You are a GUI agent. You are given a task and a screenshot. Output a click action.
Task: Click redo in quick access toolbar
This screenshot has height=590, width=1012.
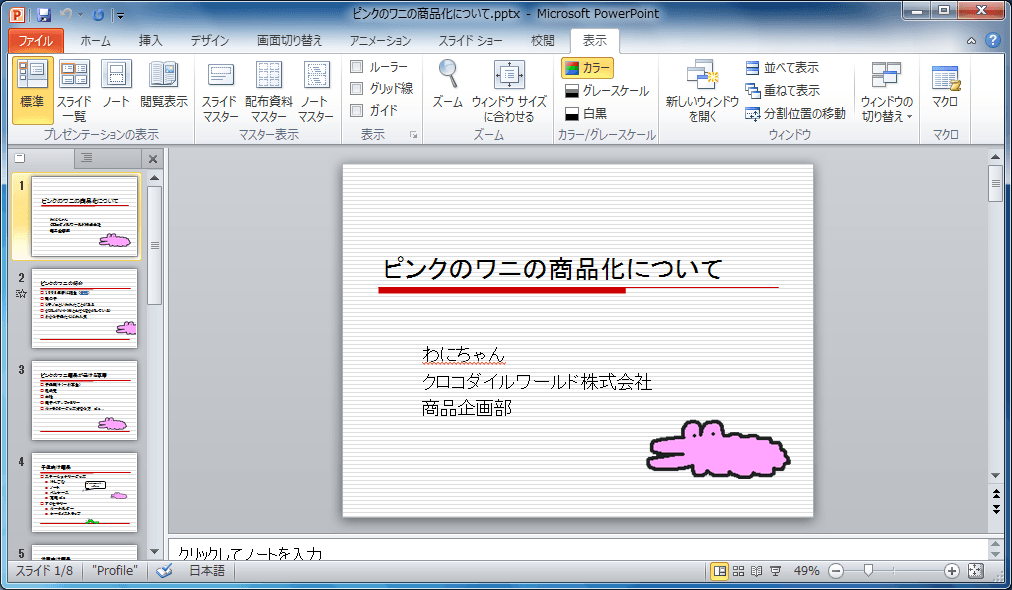click(x=98, y=14)
